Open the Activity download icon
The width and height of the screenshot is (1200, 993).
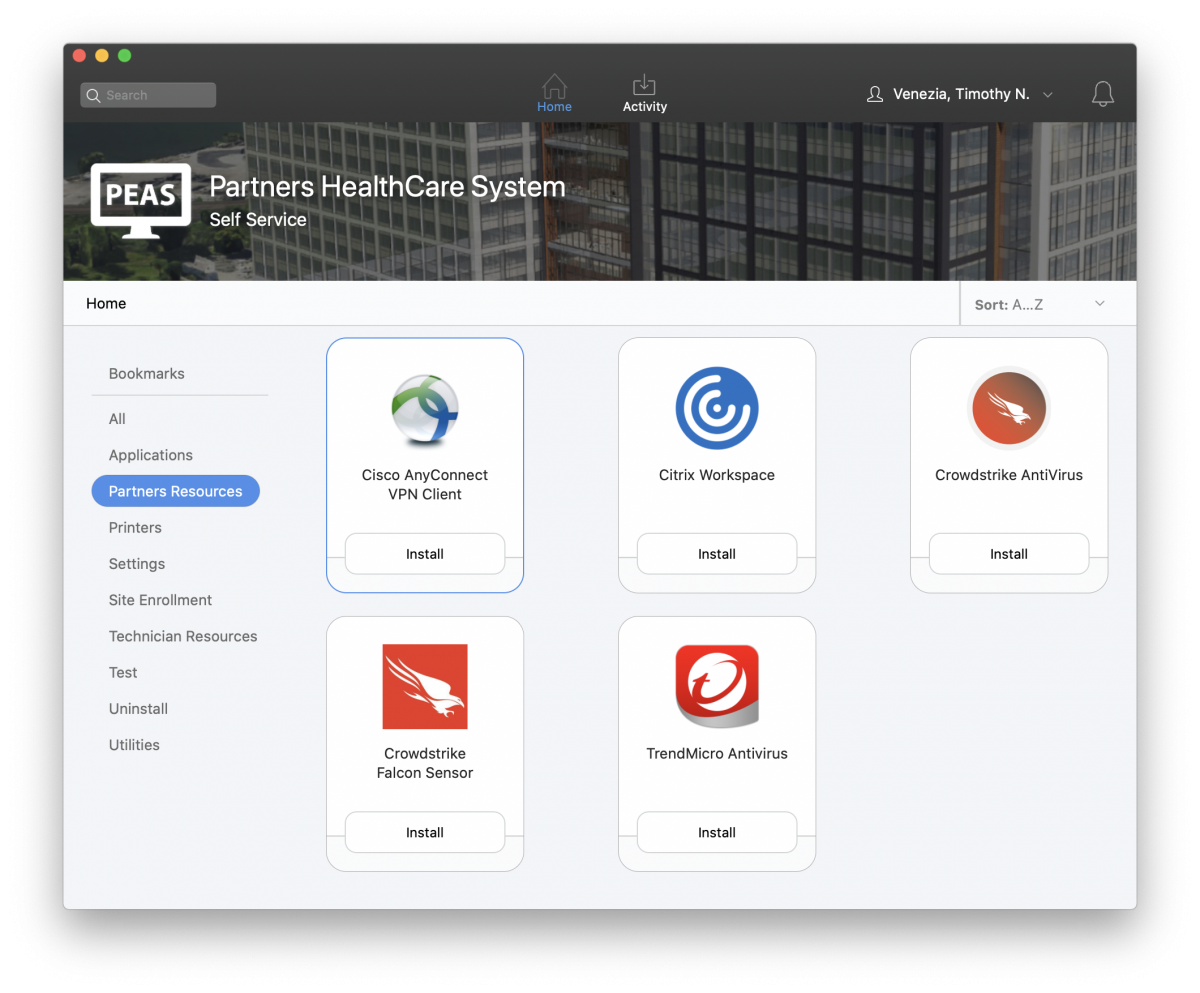click(645, 86)
